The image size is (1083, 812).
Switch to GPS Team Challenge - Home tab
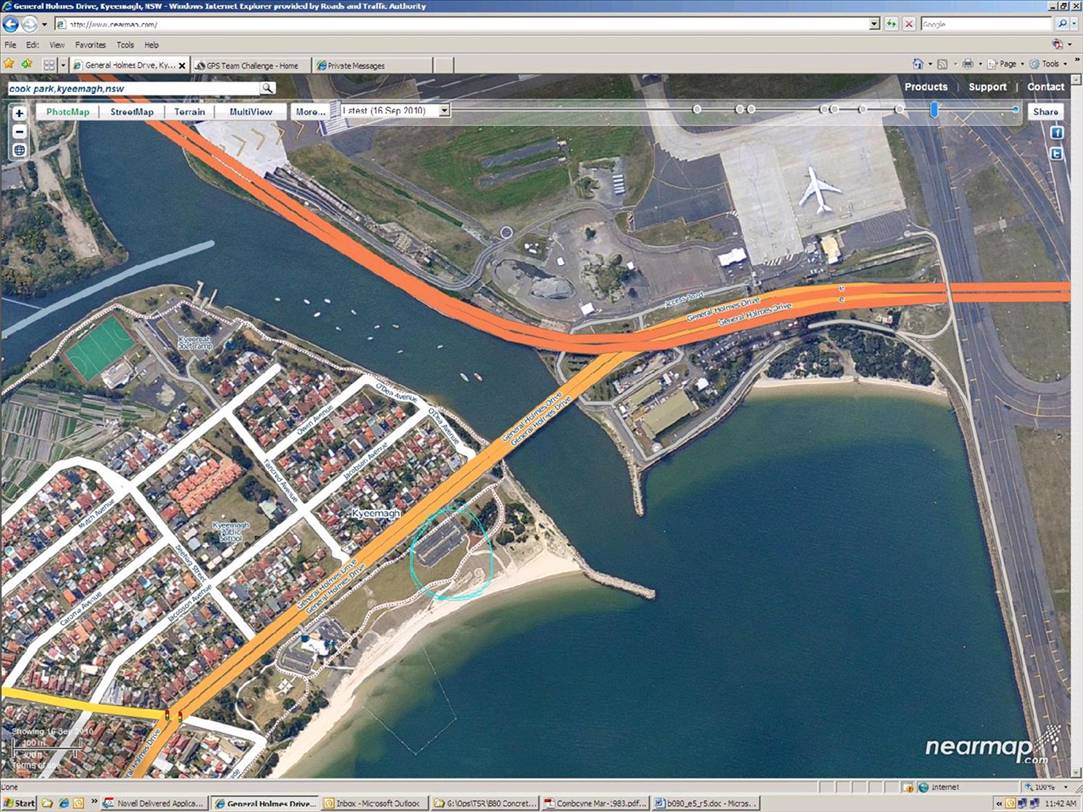(x=251, y=65)
